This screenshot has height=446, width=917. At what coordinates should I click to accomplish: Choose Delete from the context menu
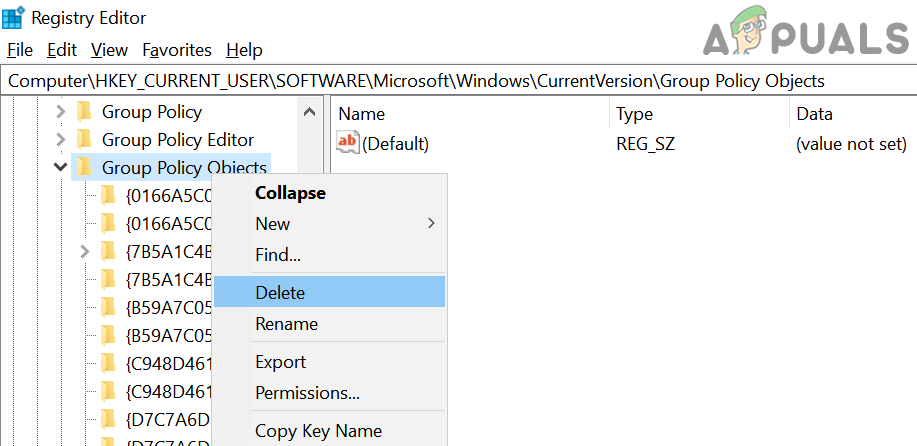pos(280,293)
